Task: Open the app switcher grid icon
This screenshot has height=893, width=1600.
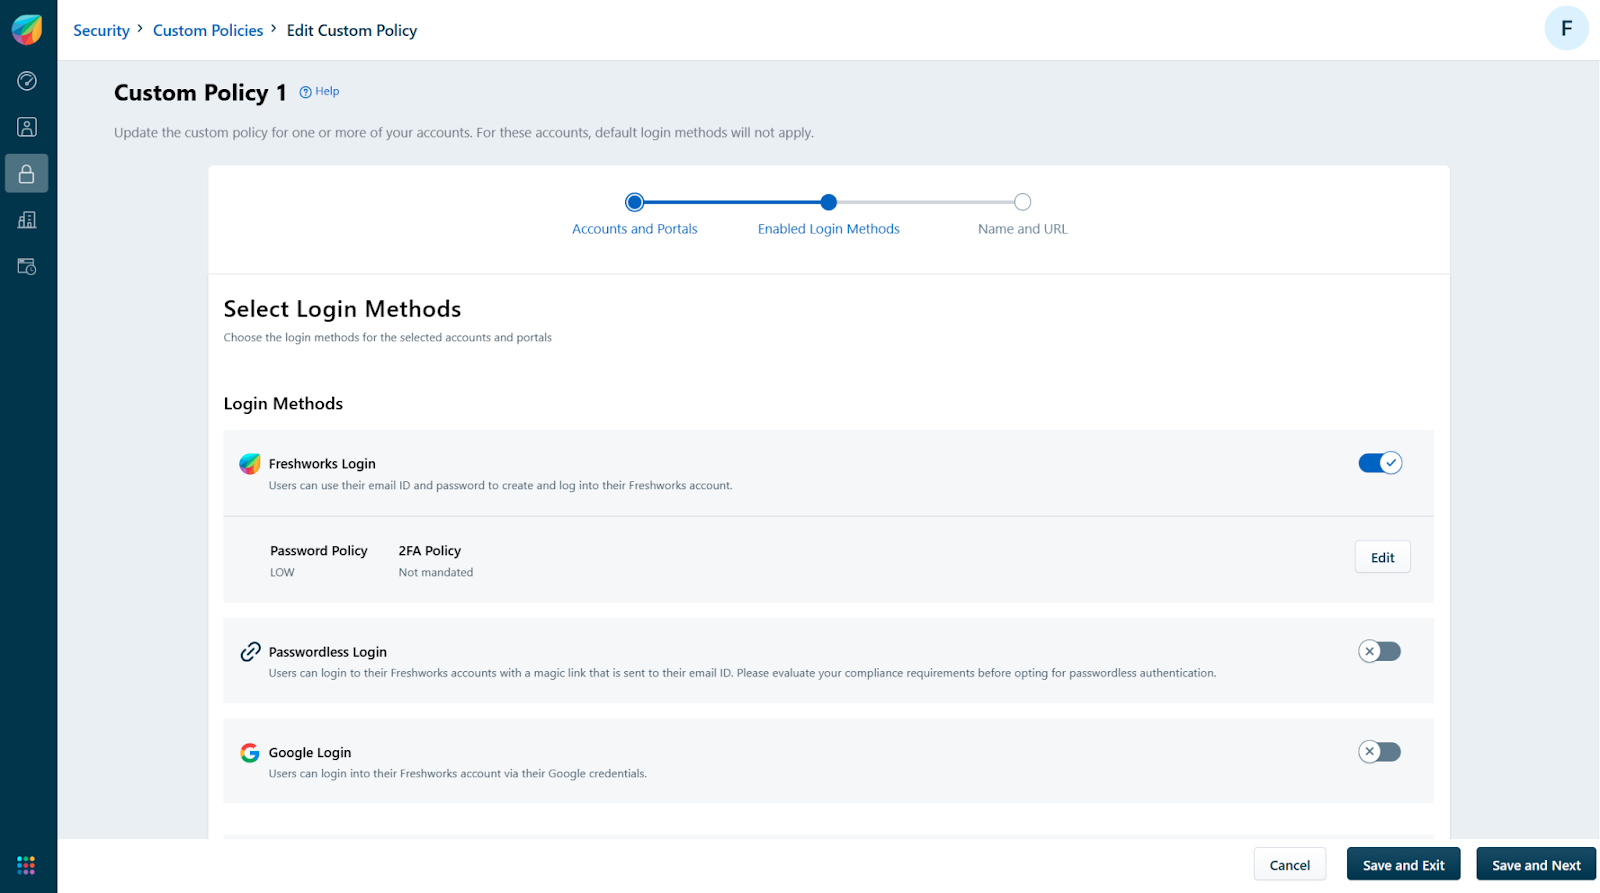Action: [x=26, y=865]
